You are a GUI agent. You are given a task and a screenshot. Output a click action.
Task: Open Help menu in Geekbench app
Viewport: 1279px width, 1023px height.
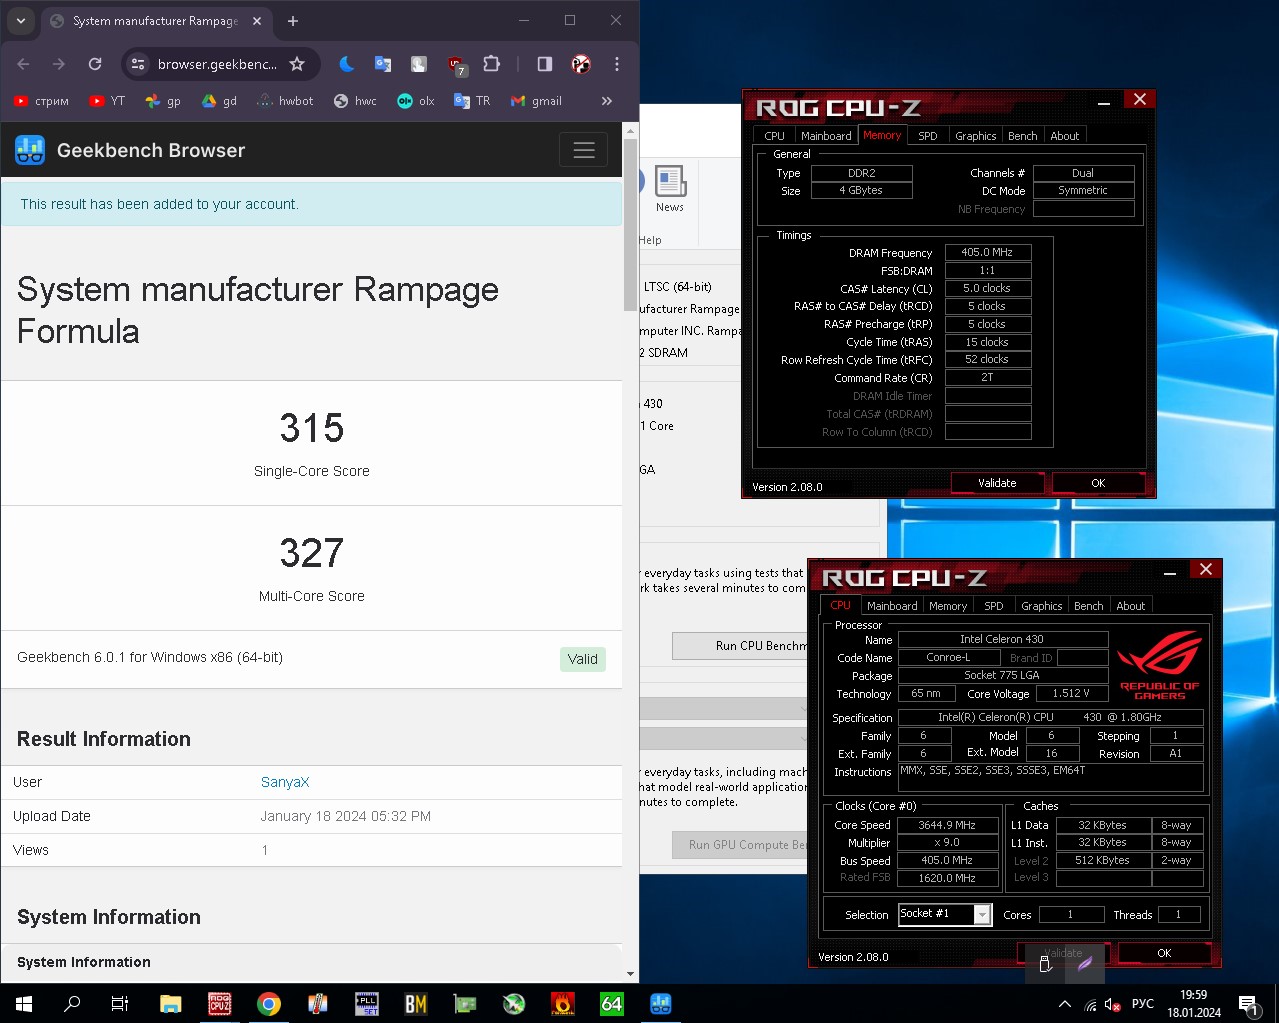650,240
